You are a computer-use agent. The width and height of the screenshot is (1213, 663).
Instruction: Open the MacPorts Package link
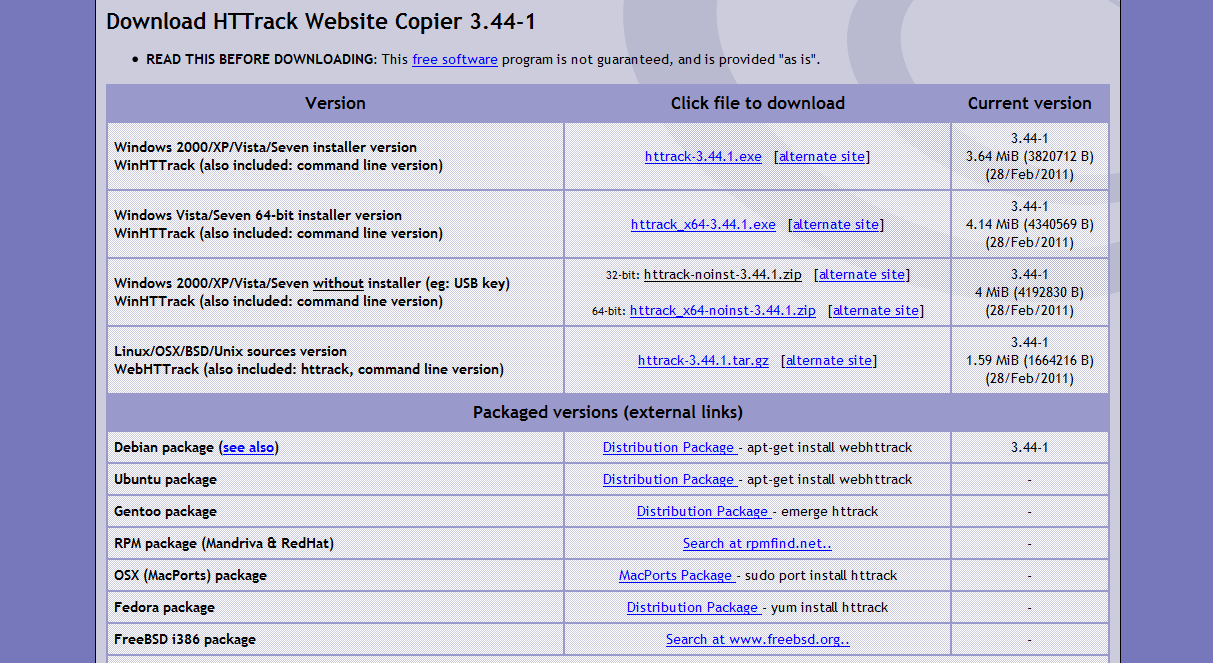[677, 575]
